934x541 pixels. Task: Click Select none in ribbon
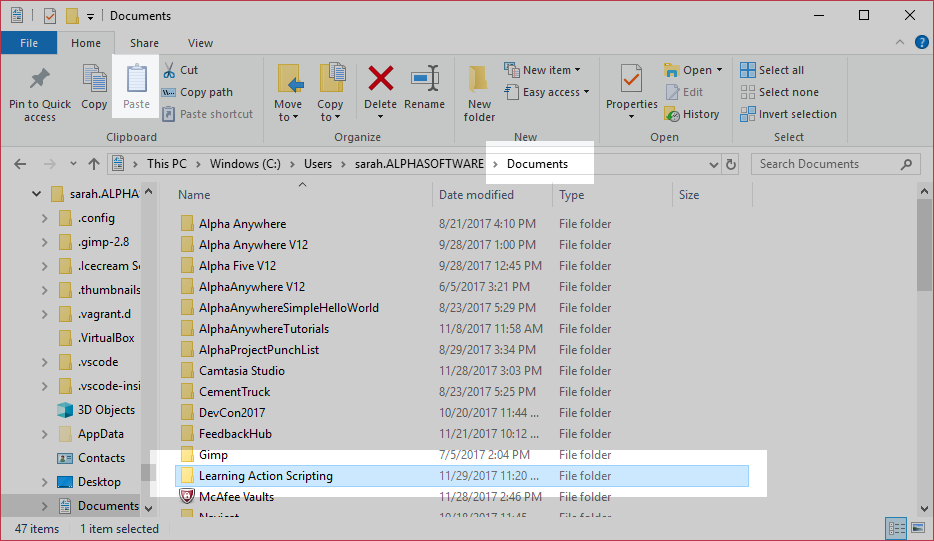pyautogui.click(x=780, y=92)
